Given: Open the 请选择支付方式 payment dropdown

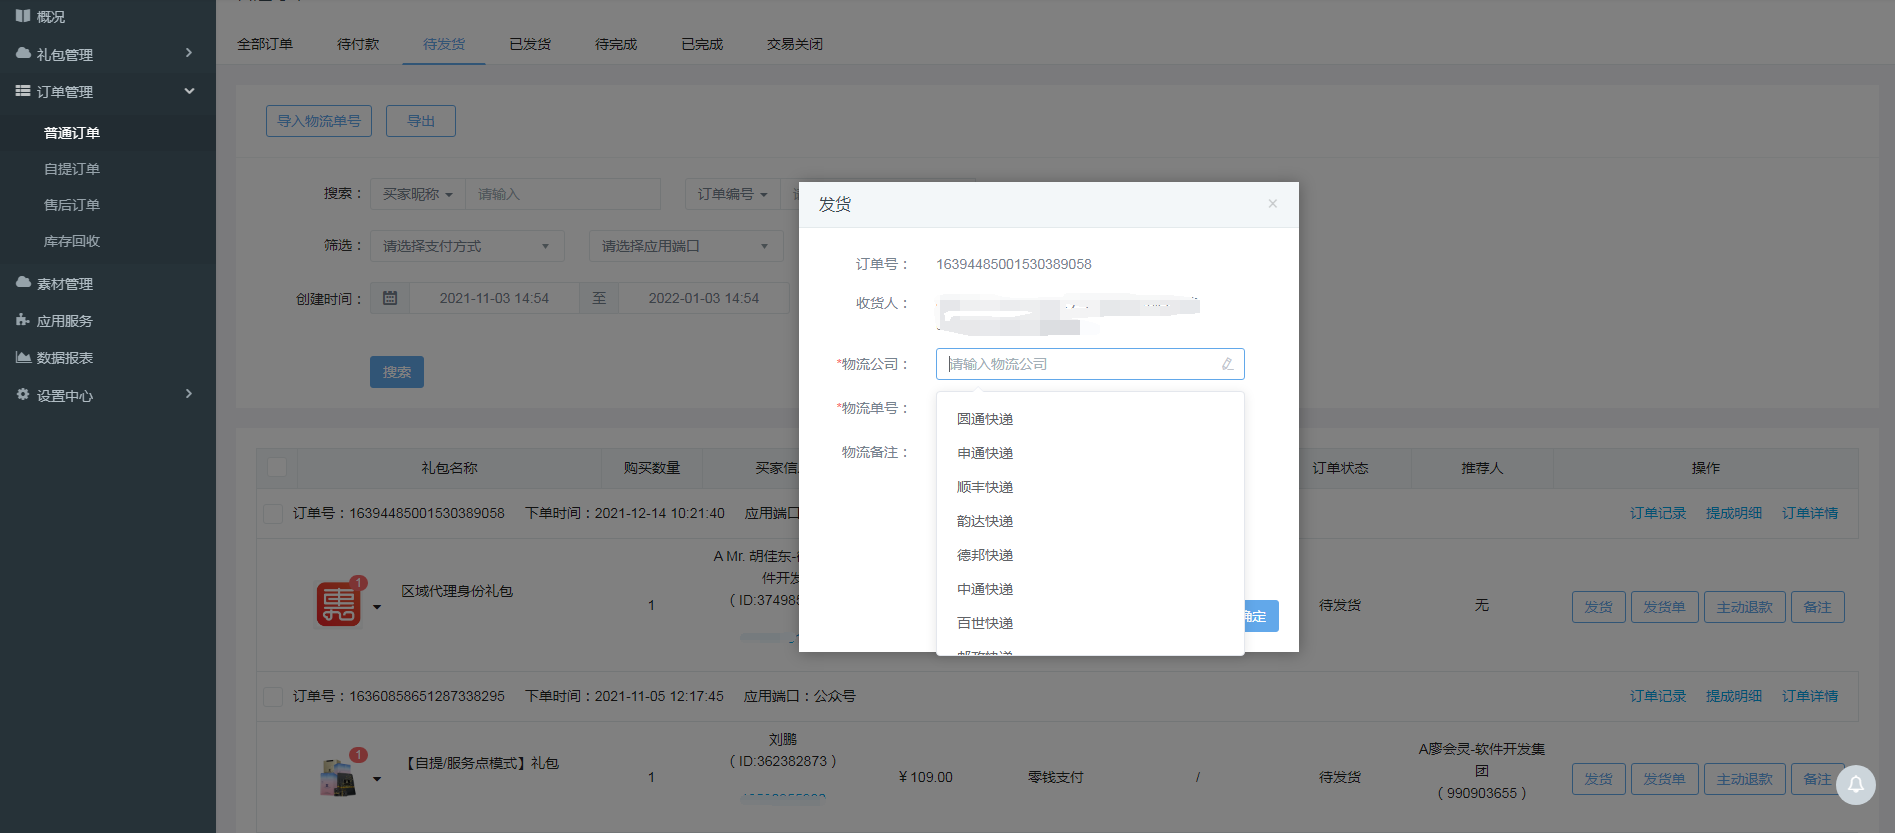Looking at the screenshot, I should tap(466, 246).
